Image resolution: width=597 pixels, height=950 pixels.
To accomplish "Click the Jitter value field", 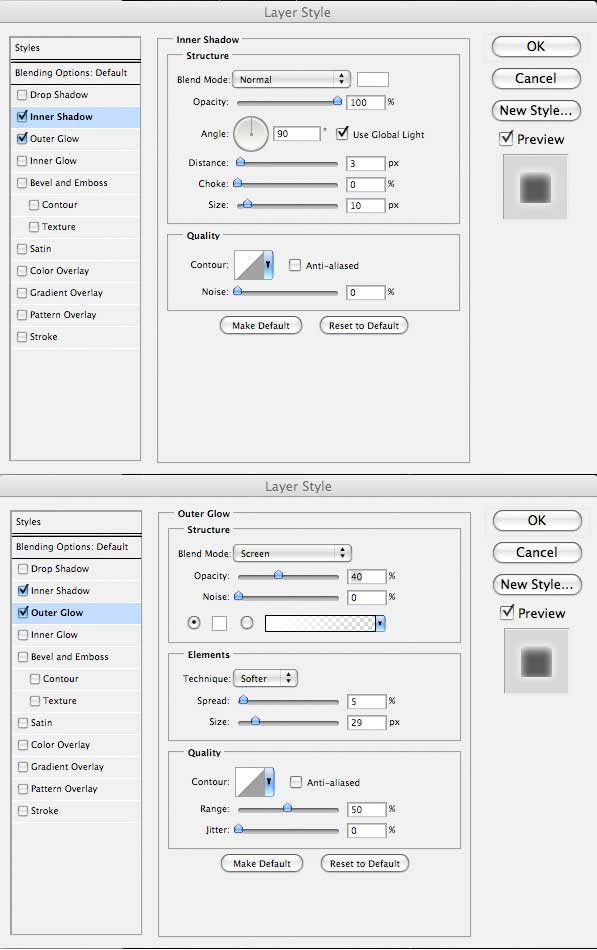I will tap(367, 831).
